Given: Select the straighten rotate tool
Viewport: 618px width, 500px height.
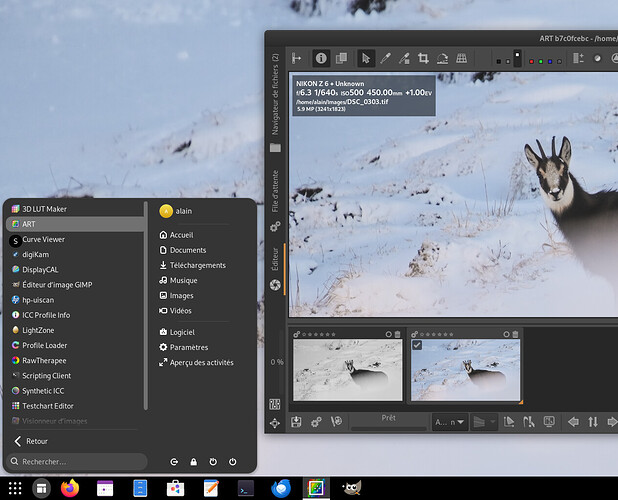Looking at the screenshot, I should click(442, 59).
